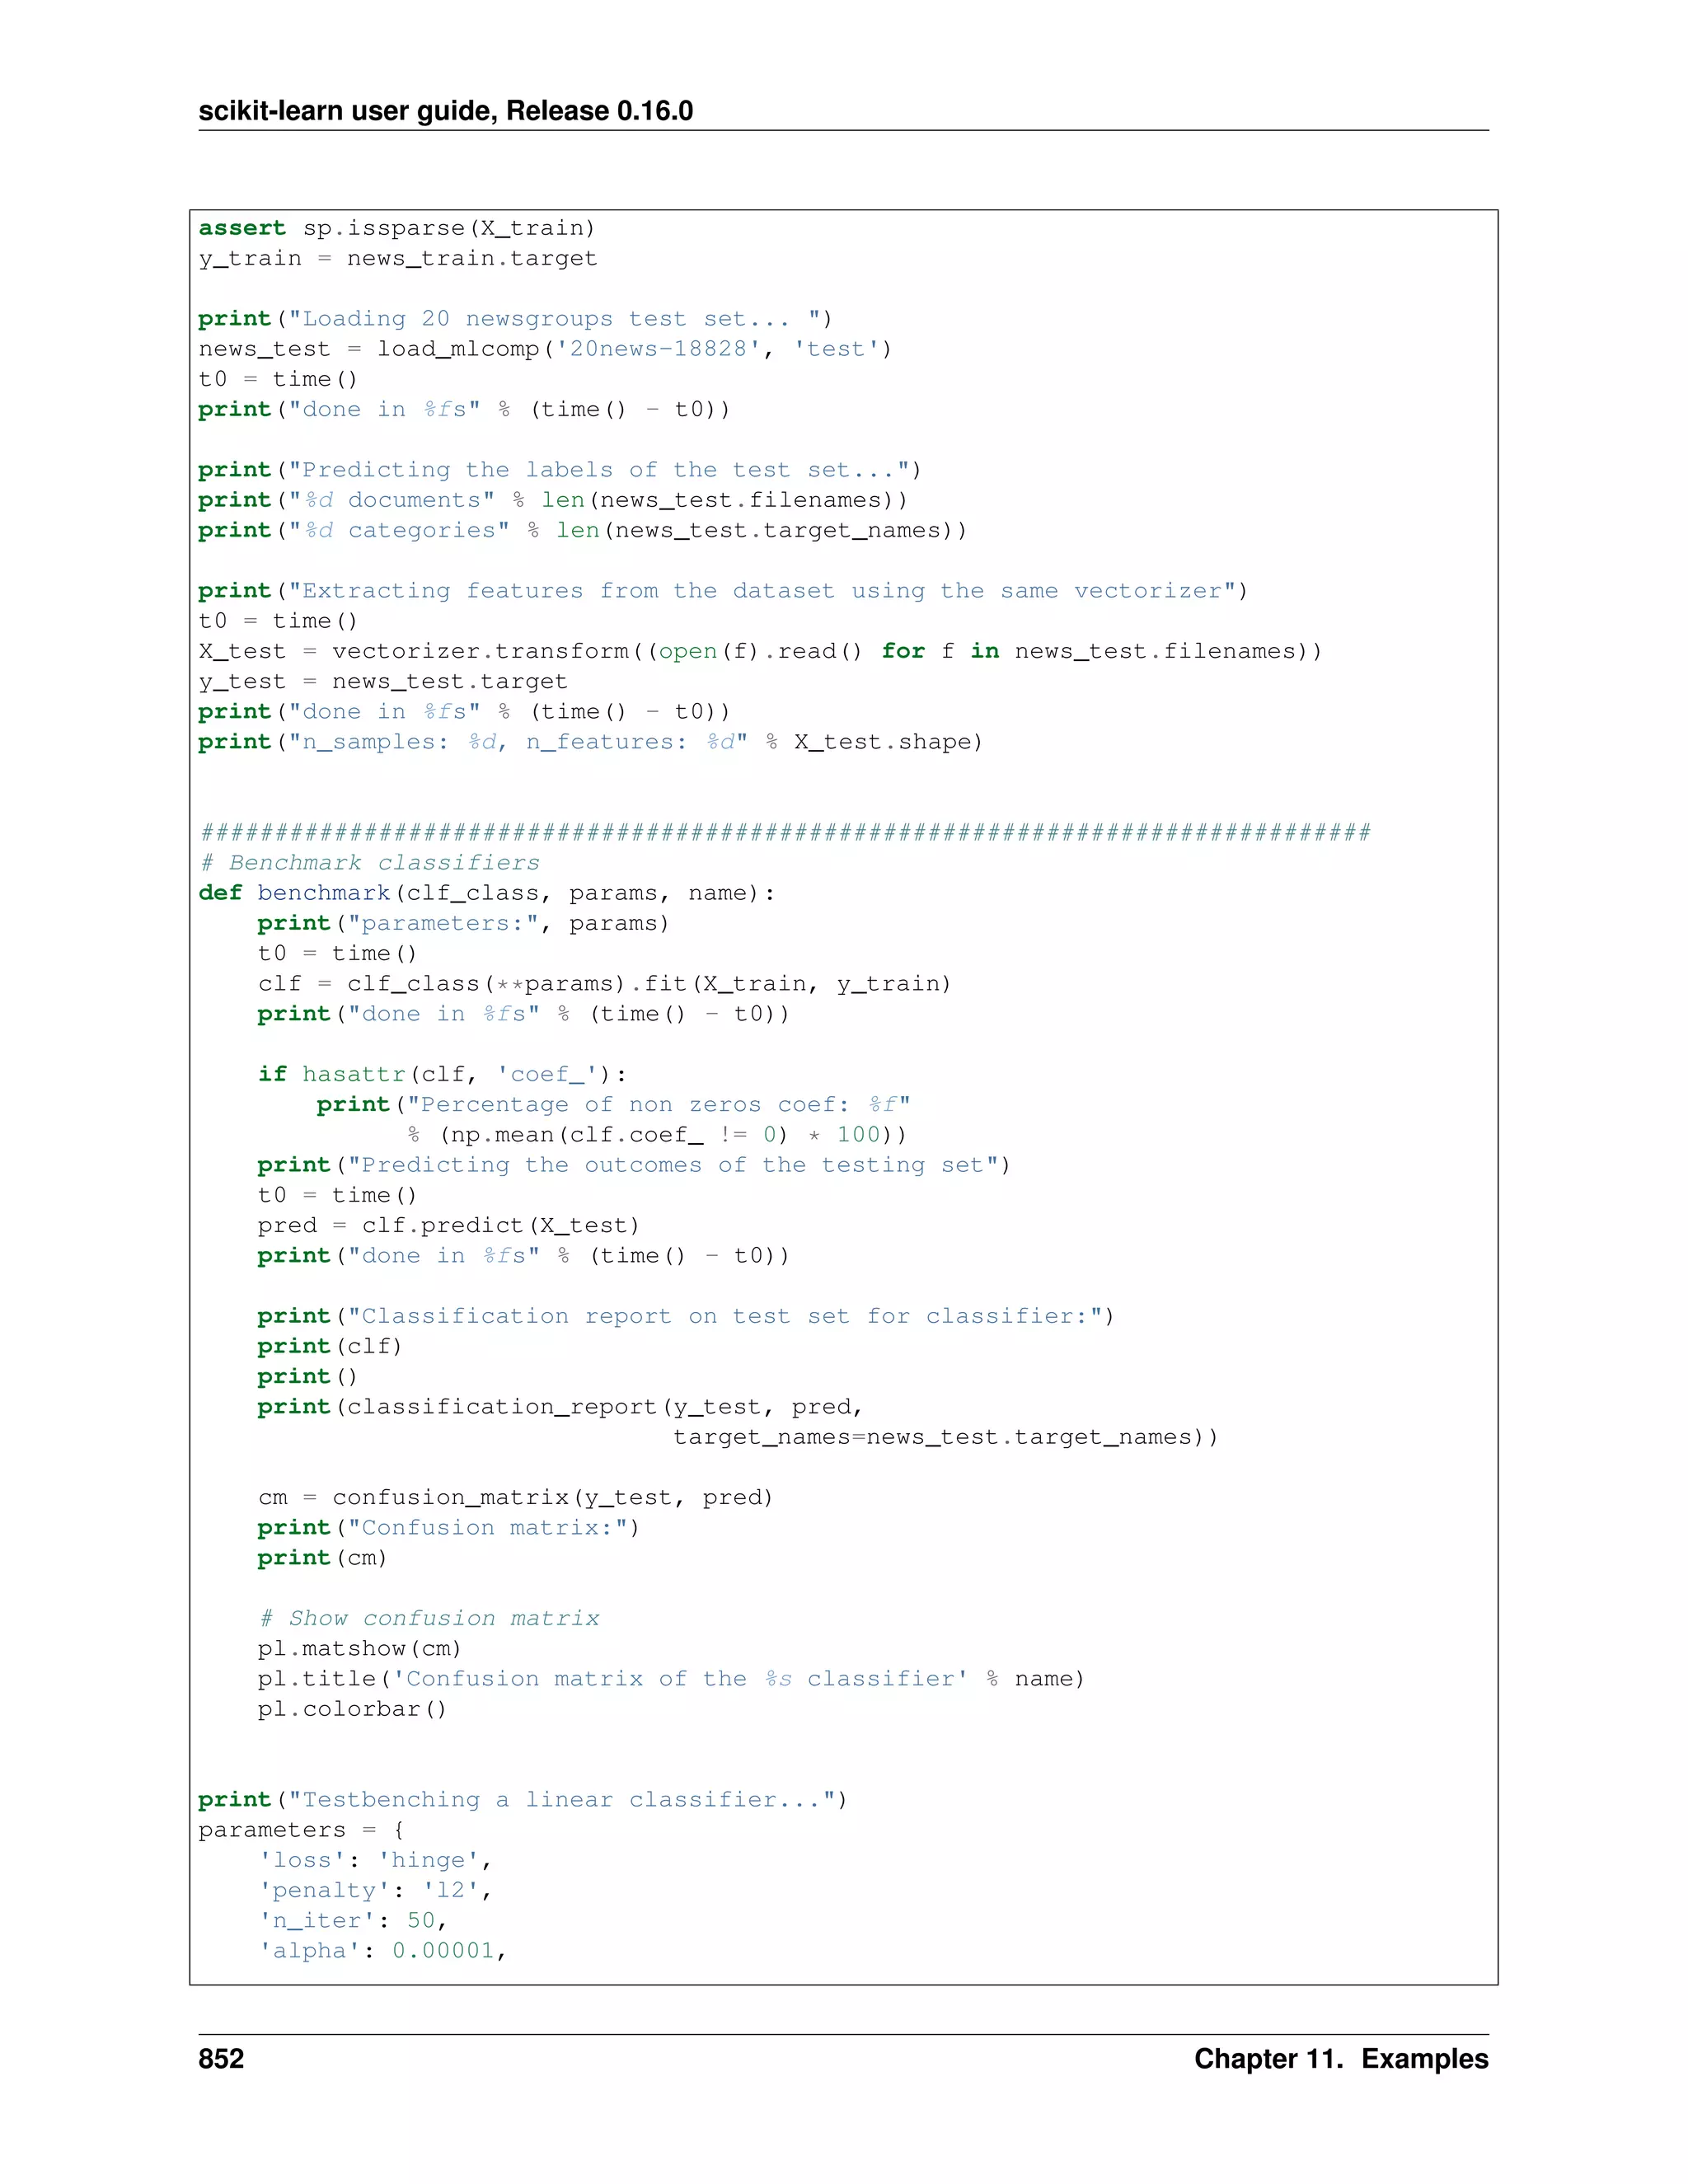
Task: Click the 'Extracting features from the dataset' line
Action: click(723, 591)
